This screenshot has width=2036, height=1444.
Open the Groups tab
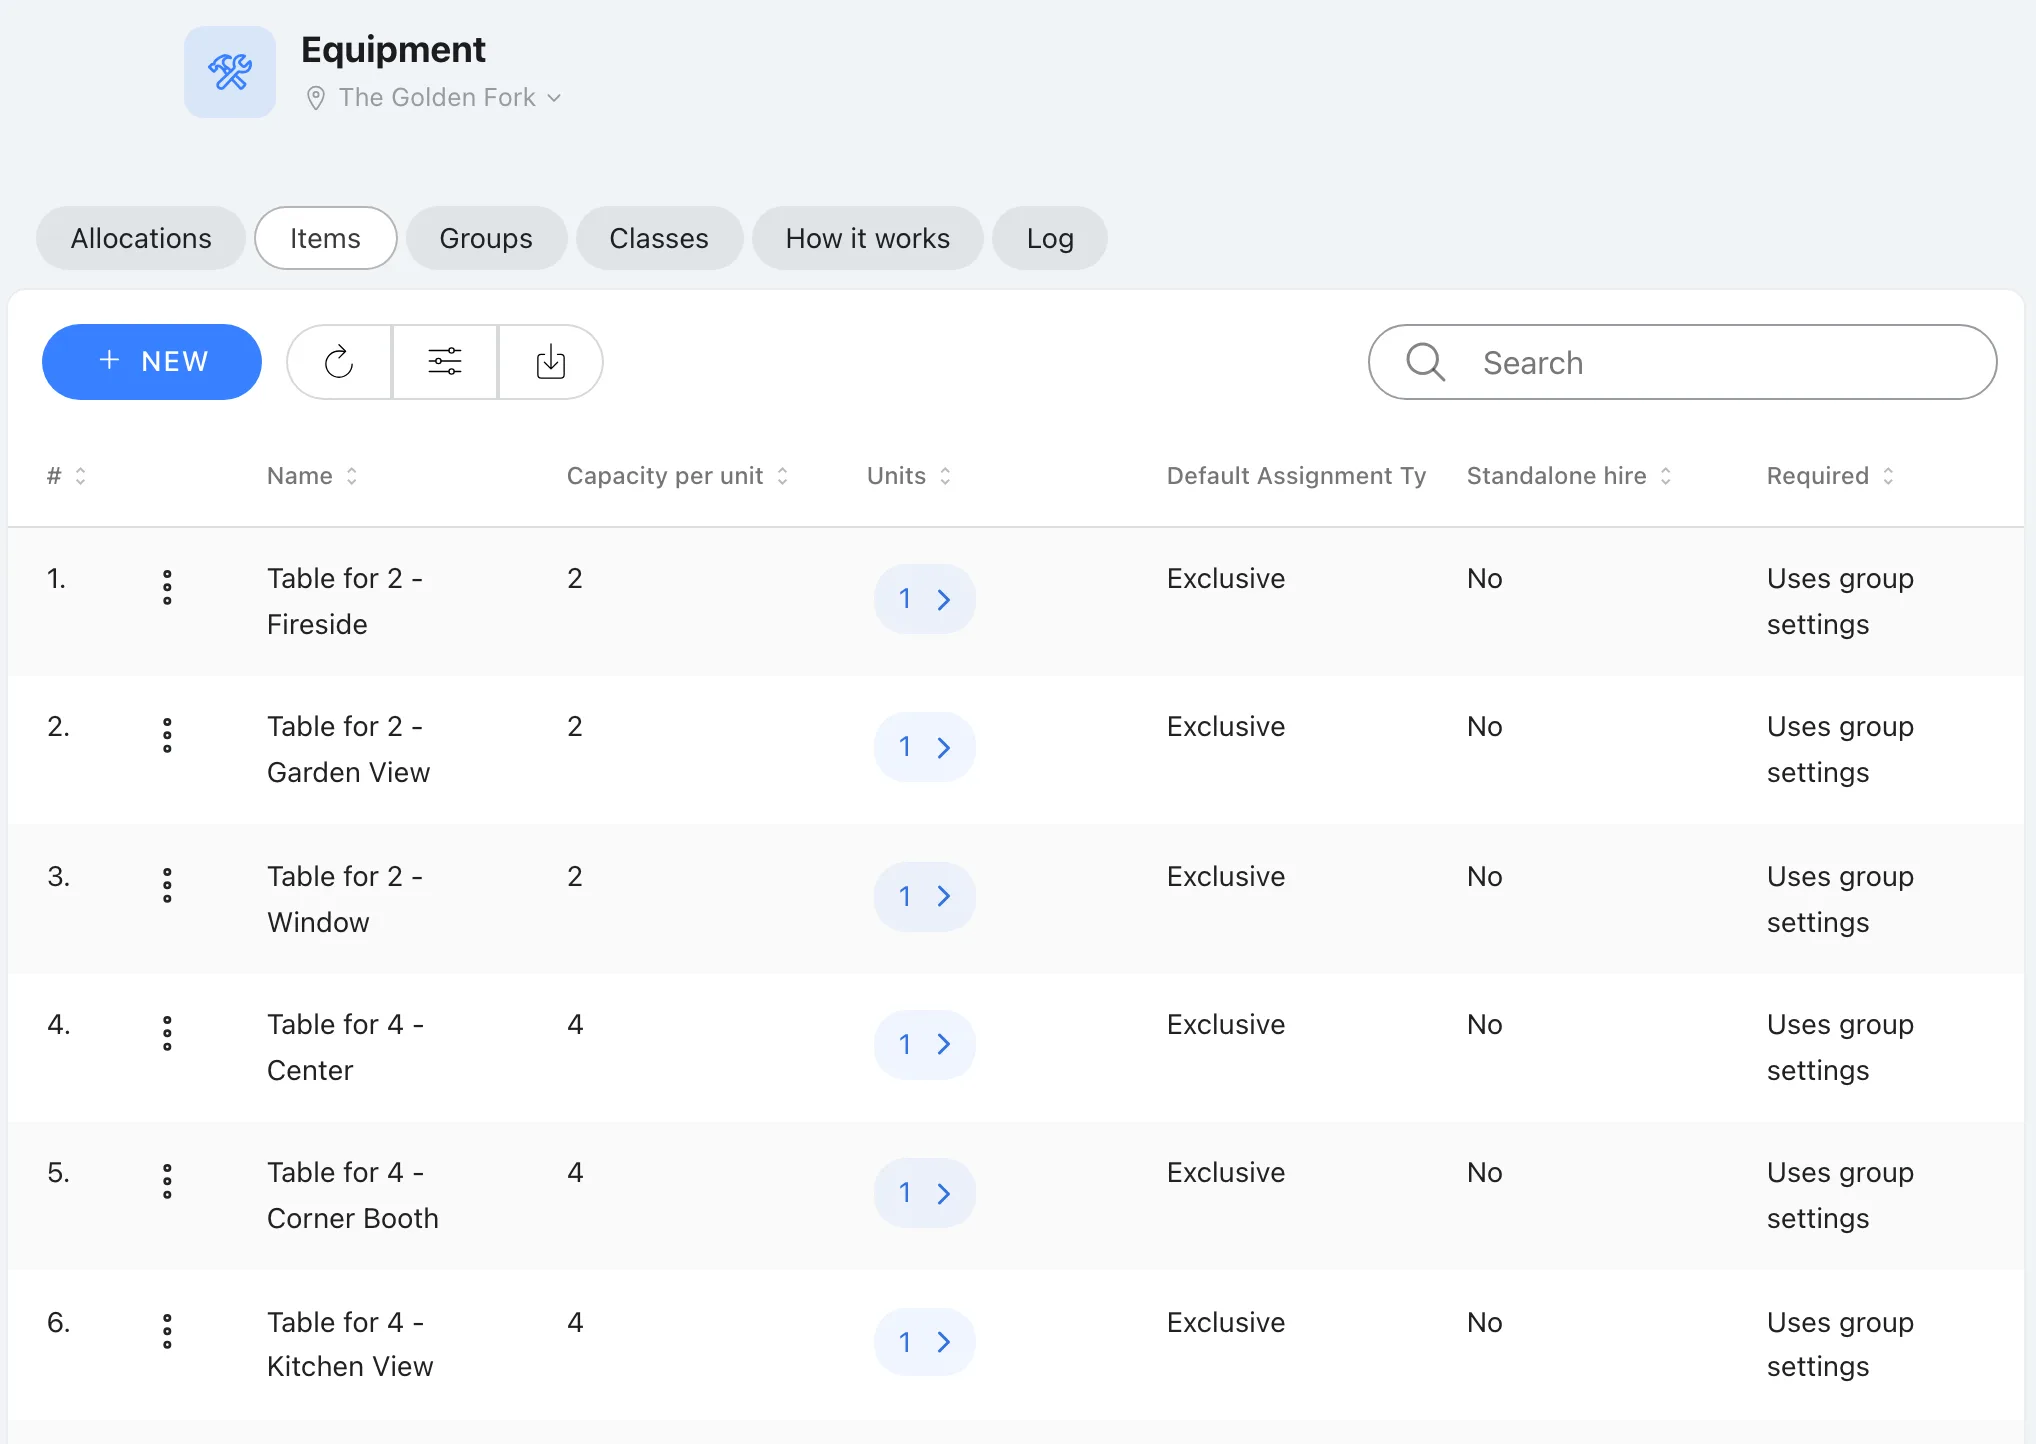pos(486,238)
